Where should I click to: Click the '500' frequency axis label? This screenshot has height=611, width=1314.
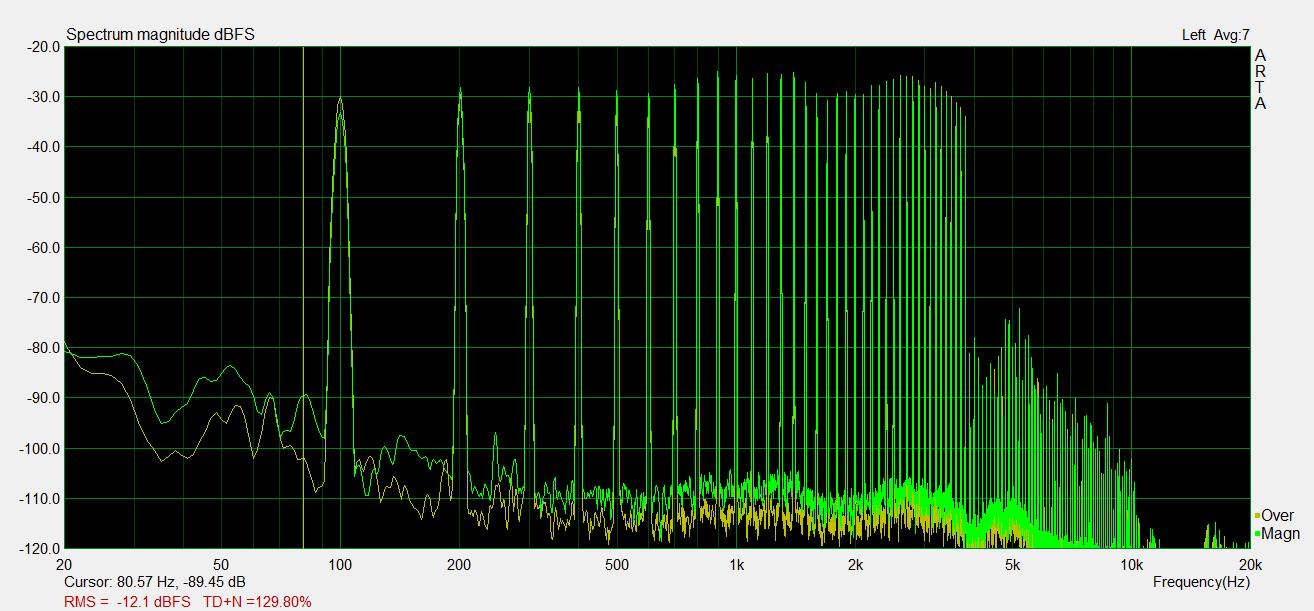click(x=617, y=564)
